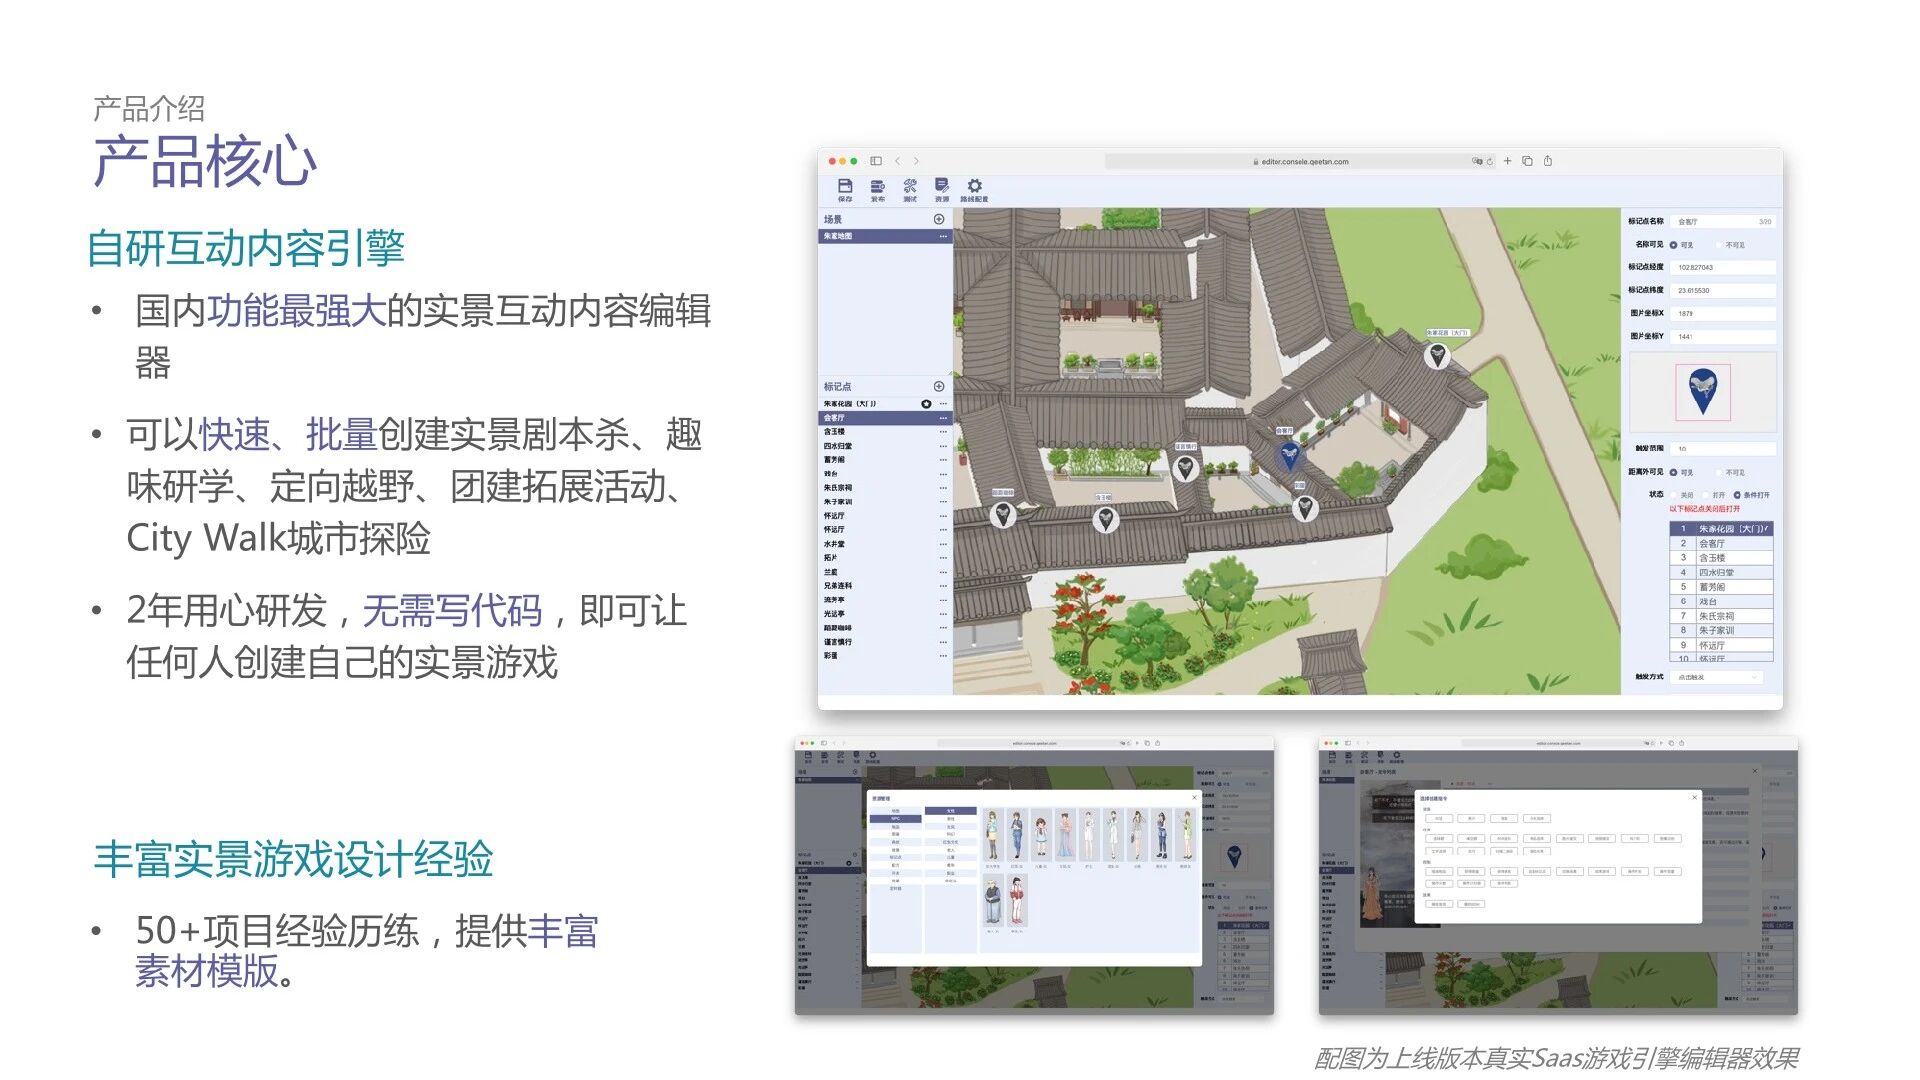Open resources with the 资源 icon
The height and width of the screenshot is (1080, 1920).
coord(941,187)
